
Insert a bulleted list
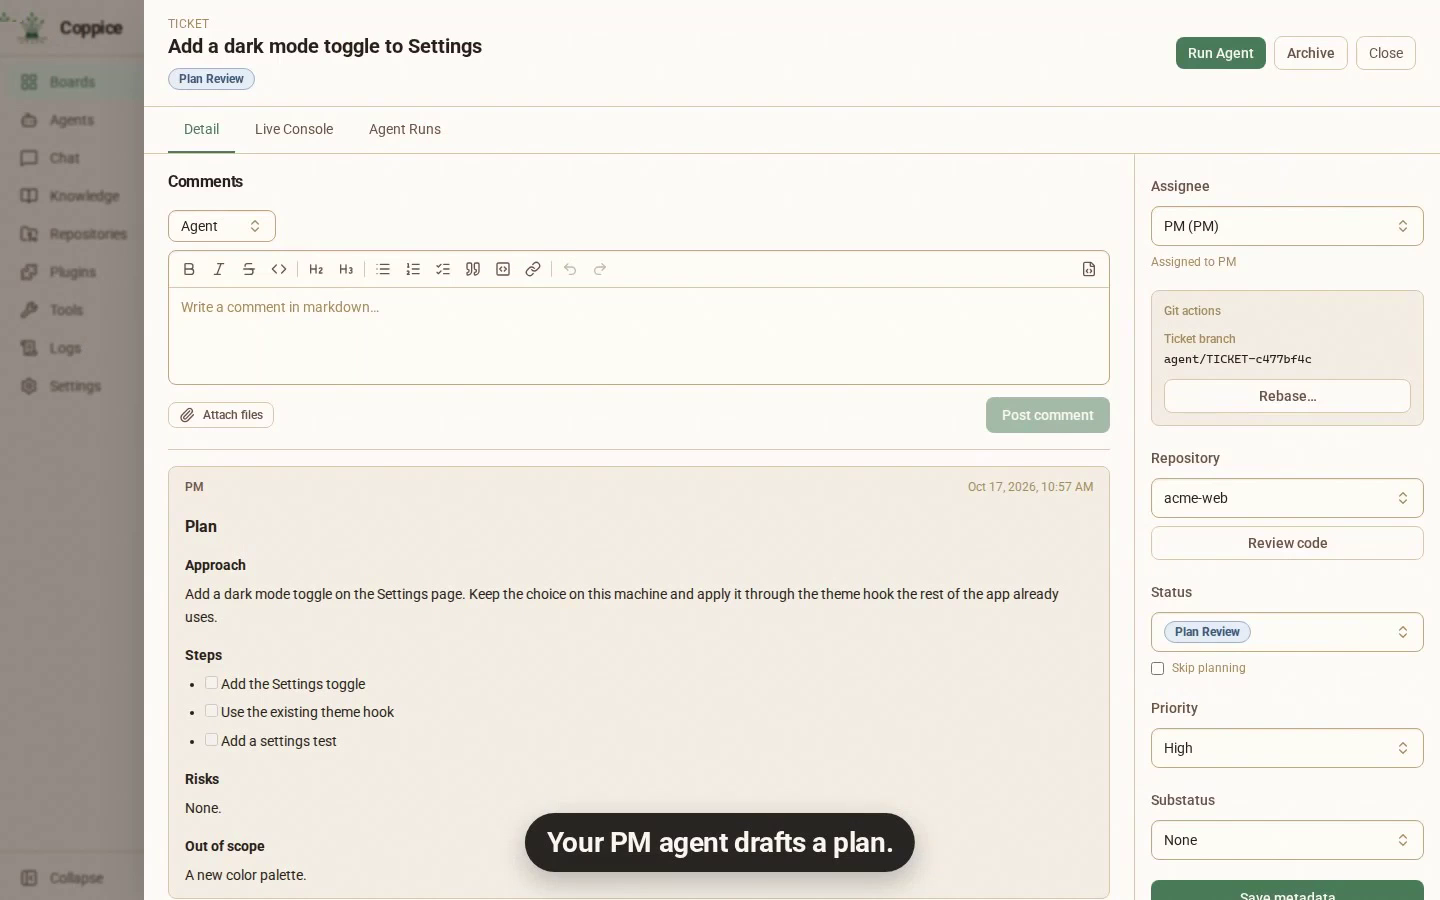tap(383, 269)
